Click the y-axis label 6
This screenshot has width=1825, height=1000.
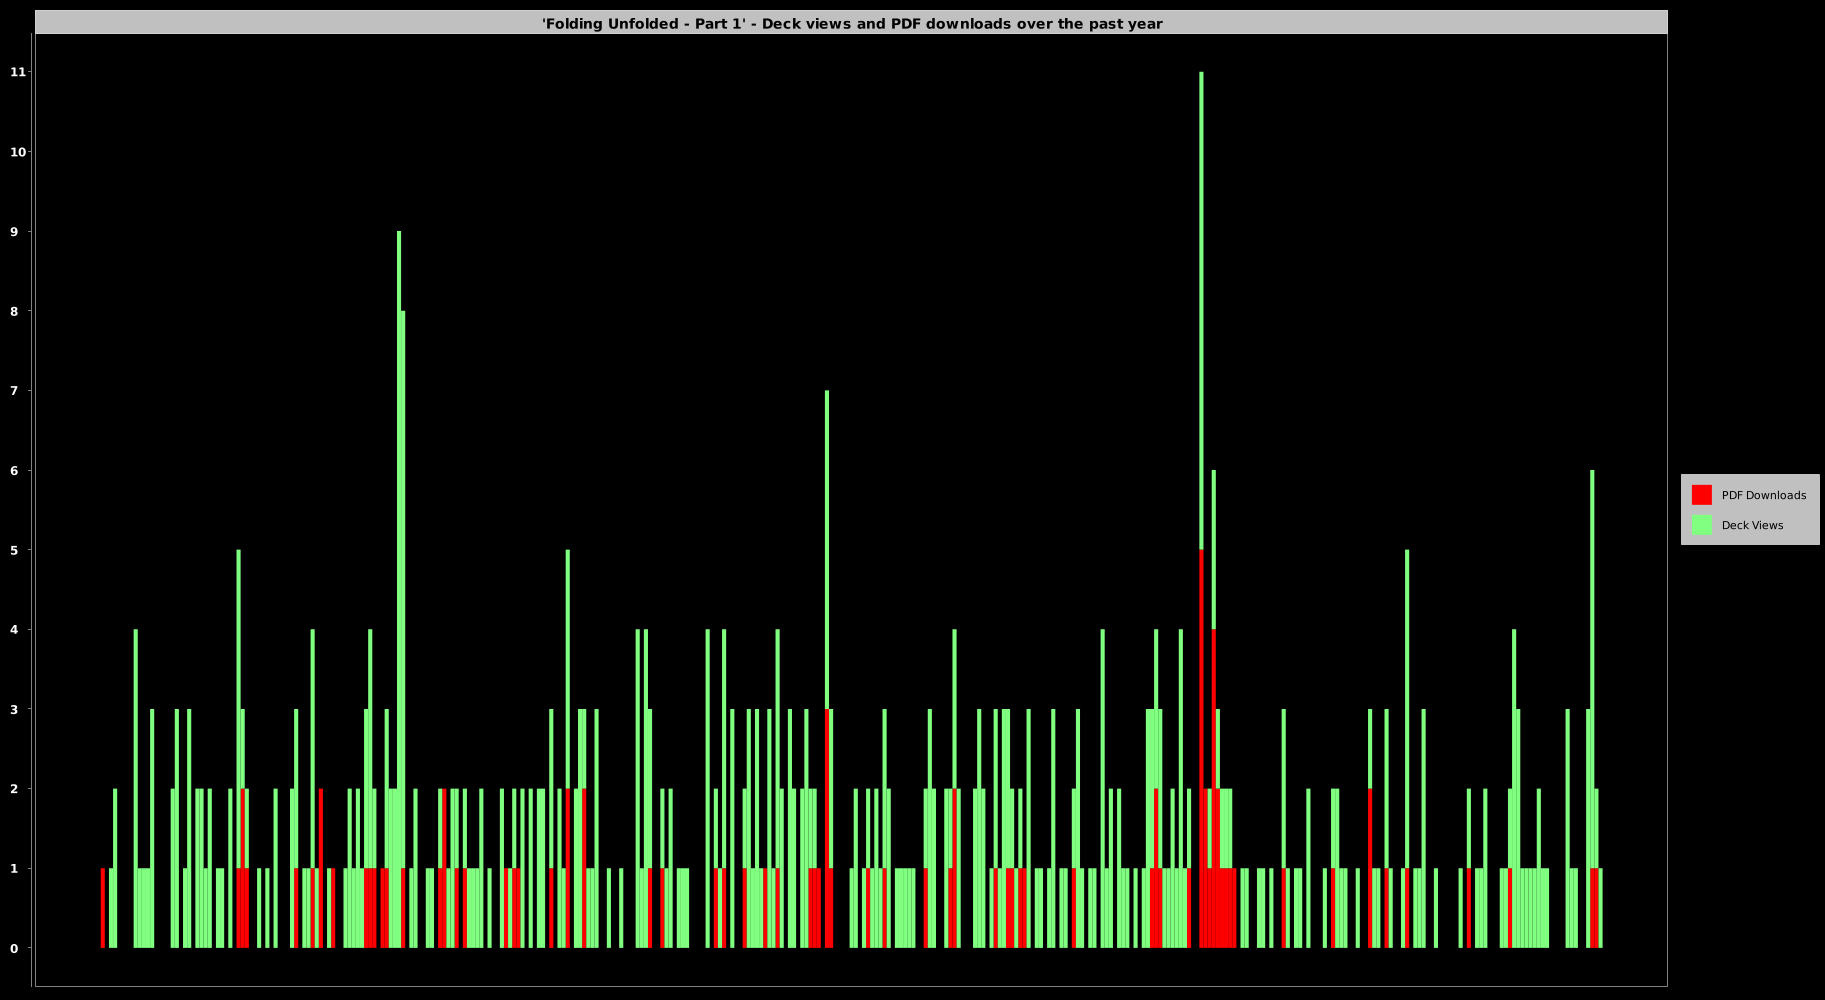point(14,470)
